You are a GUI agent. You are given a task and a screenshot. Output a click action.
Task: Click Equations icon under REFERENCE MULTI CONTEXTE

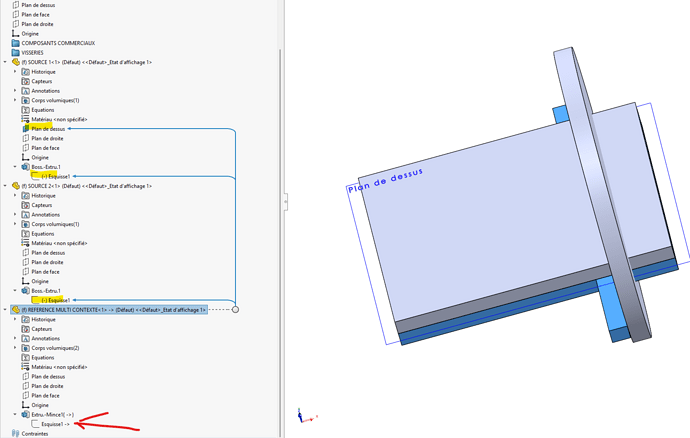click(x=26, y=357)
